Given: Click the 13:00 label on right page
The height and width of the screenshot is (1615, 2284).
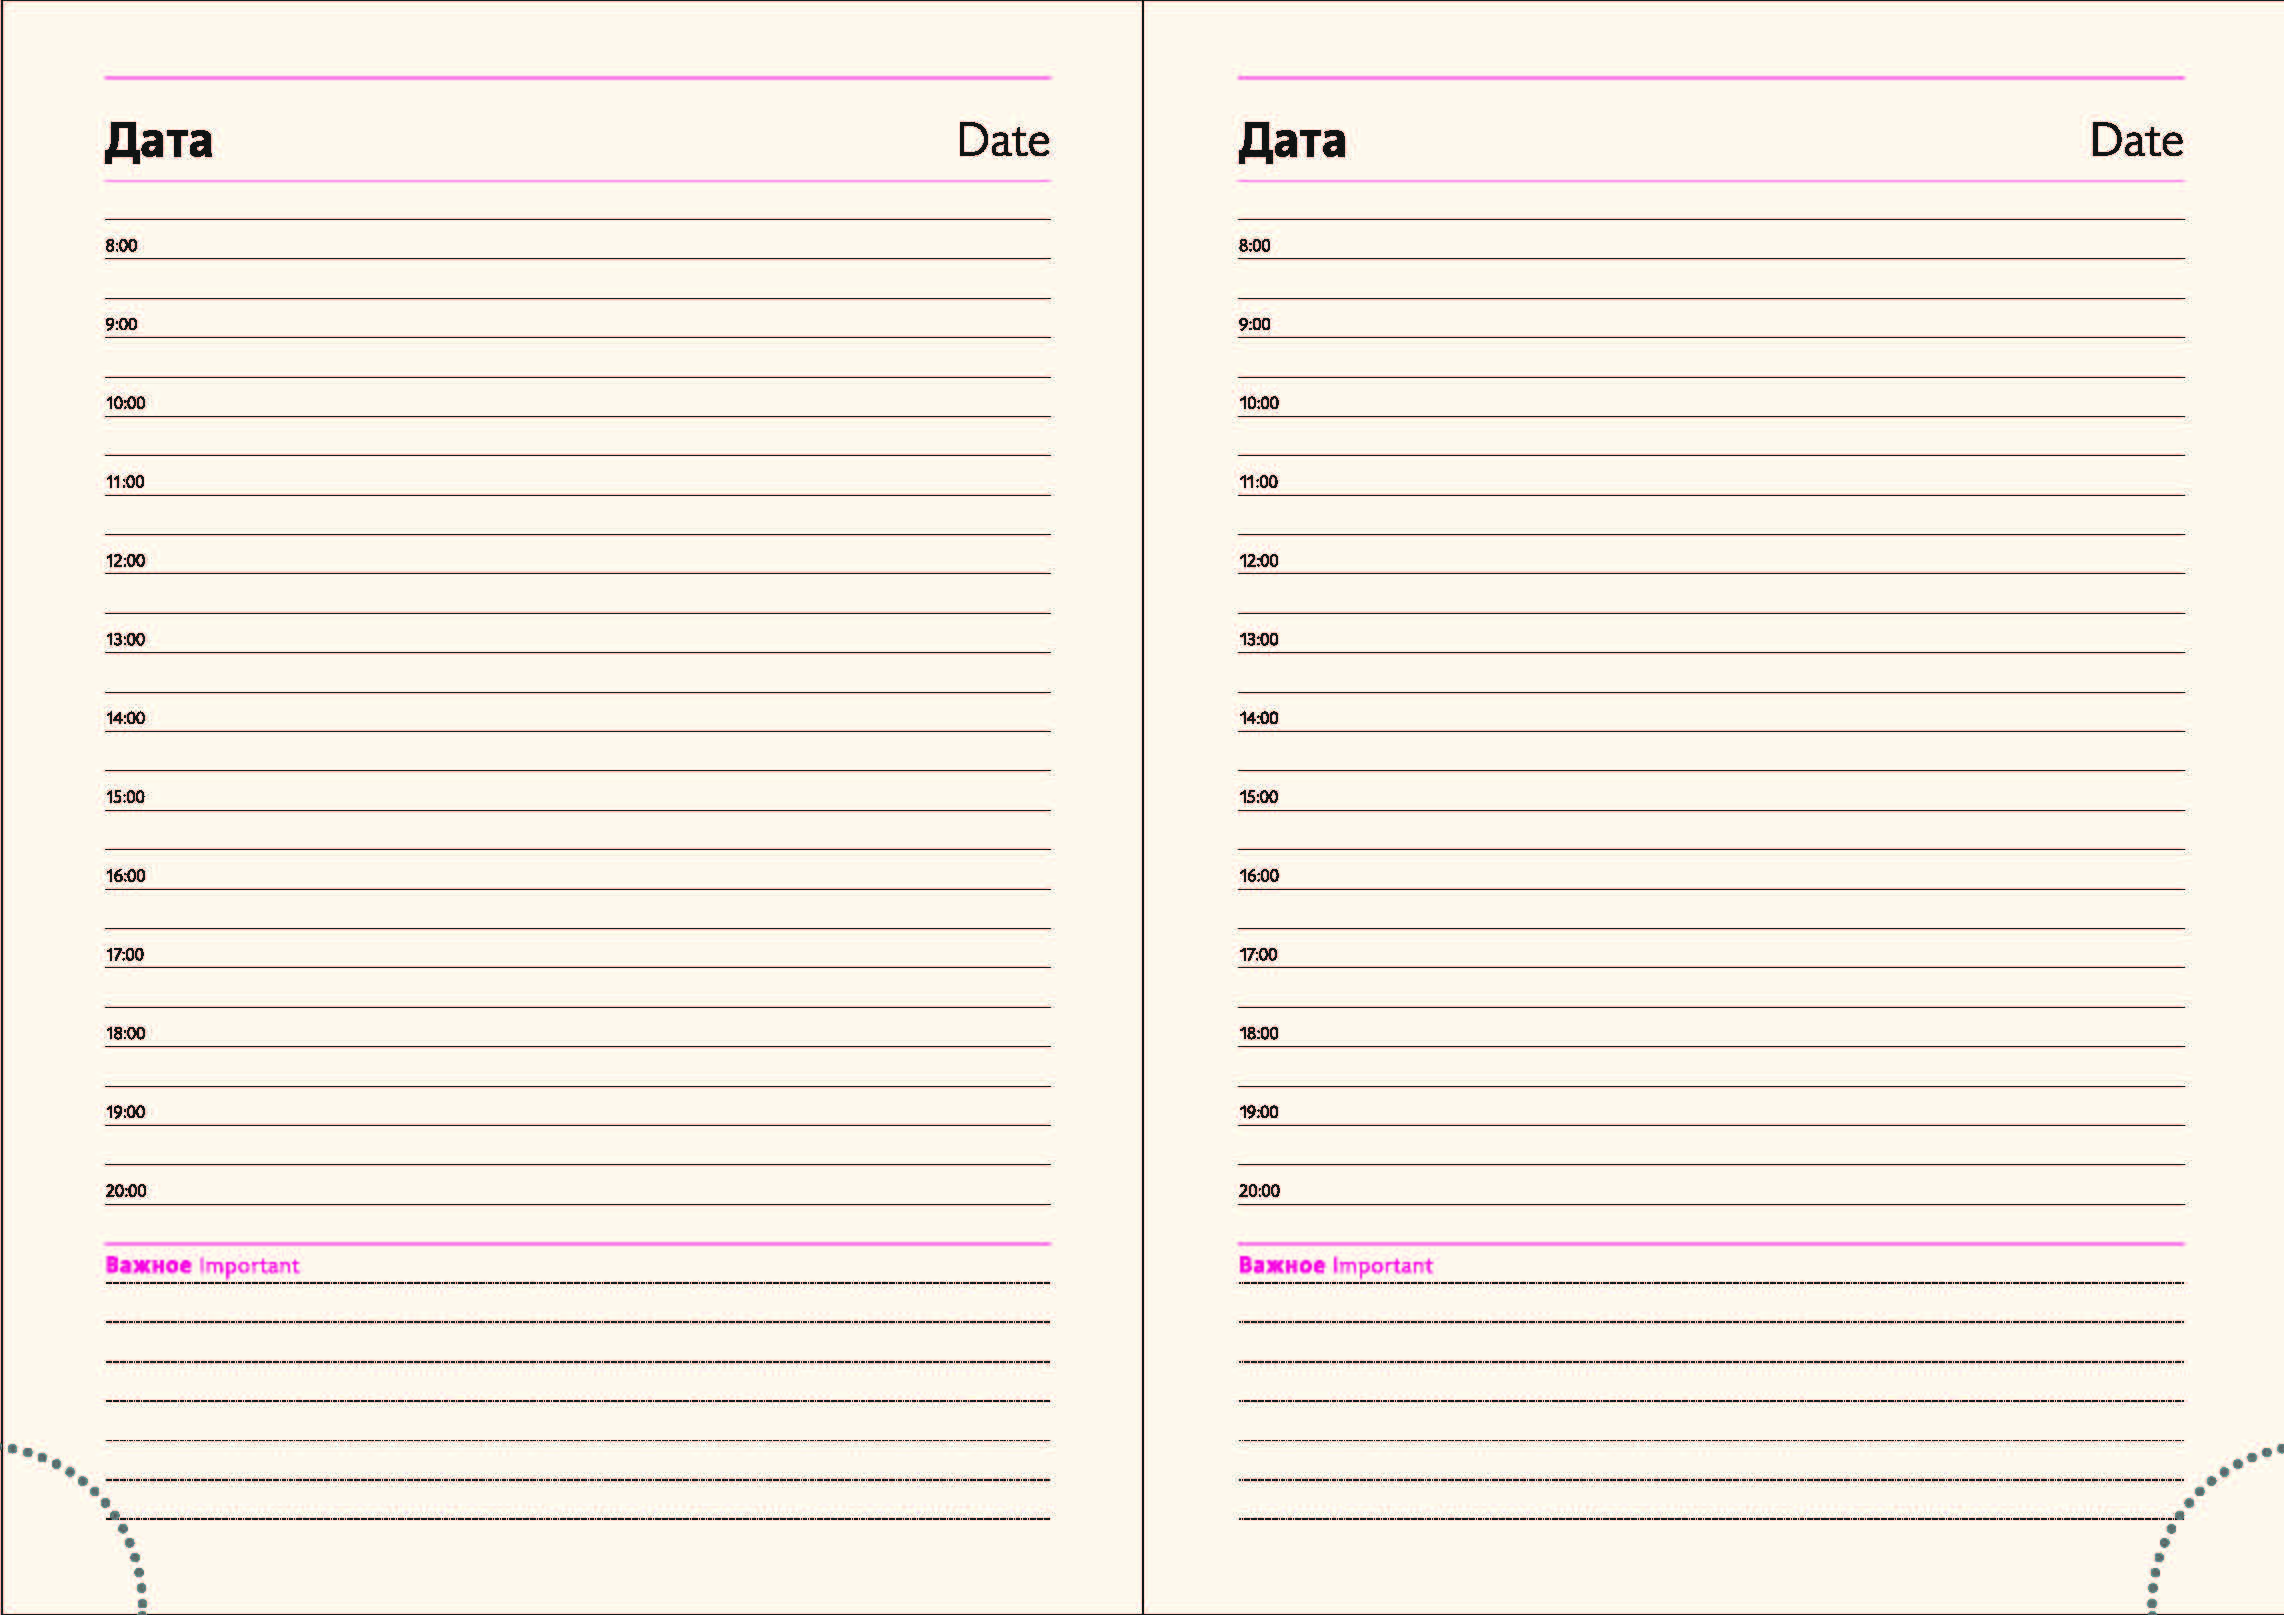Looking at the screenshot, I should click(x=1258, y=640).
